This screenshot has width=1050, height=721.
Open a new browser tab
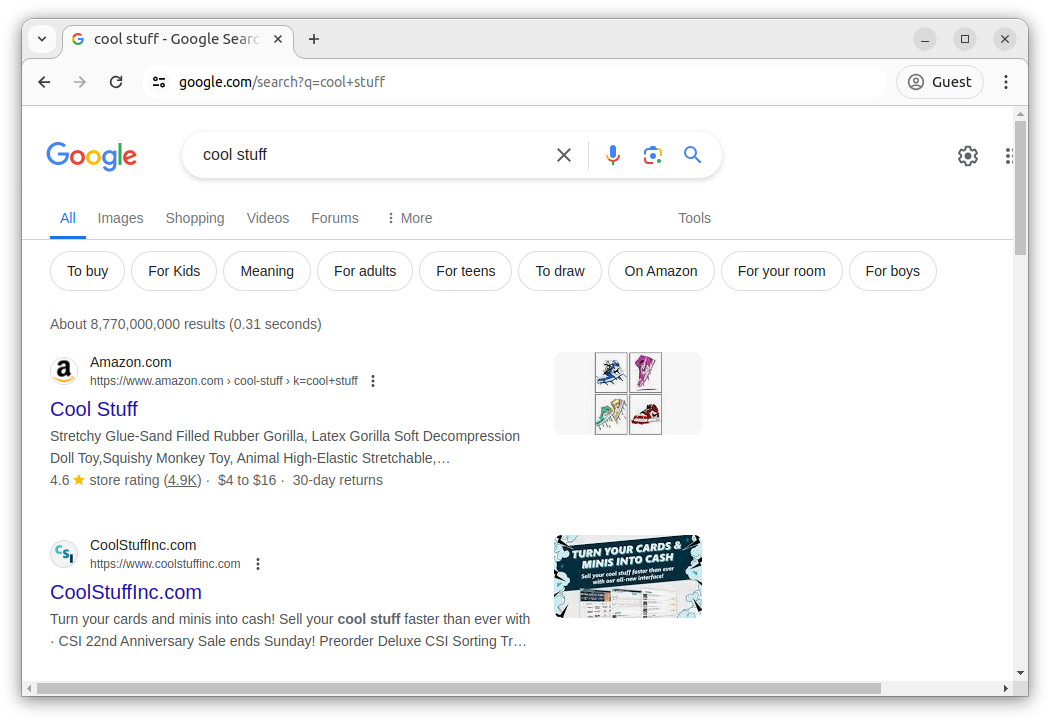coord(313,39)
